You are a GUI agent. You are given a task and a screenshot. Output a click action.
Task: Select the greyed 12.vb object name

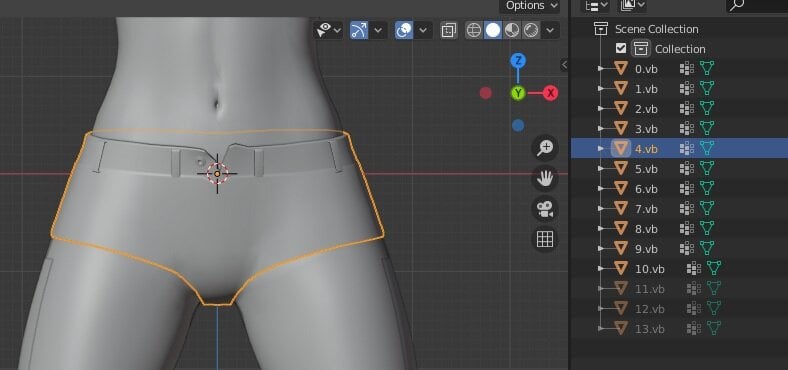coord(650,309)
